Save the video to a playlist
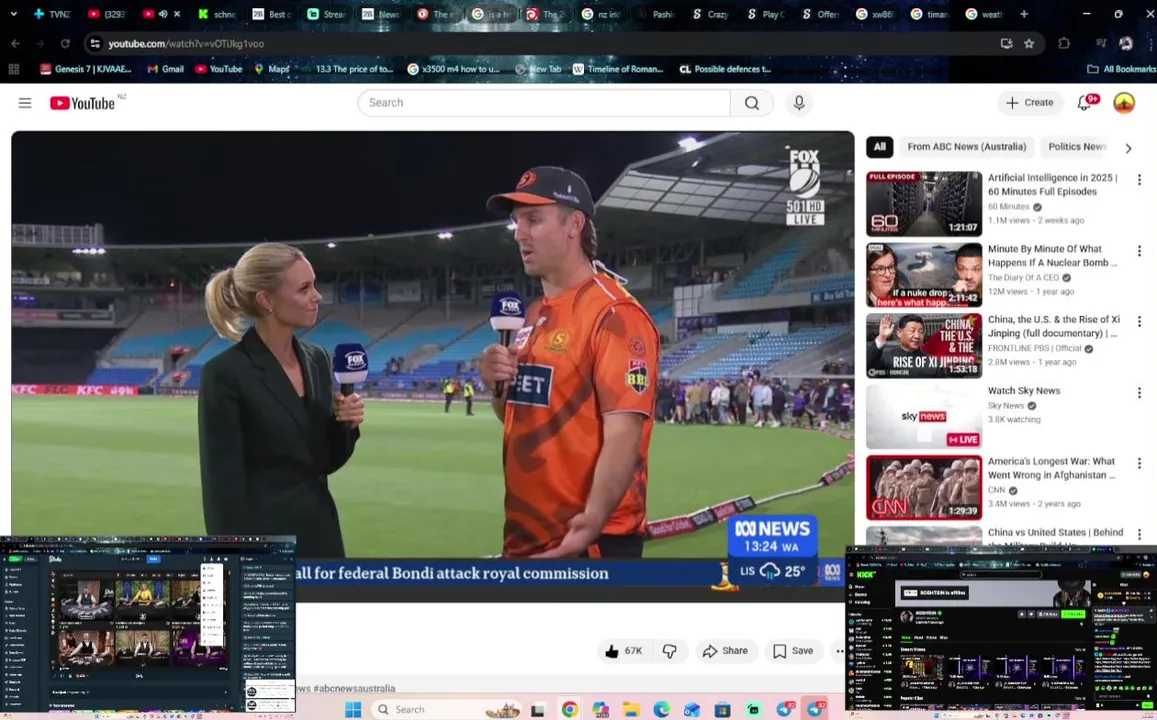 coord(793,651)
